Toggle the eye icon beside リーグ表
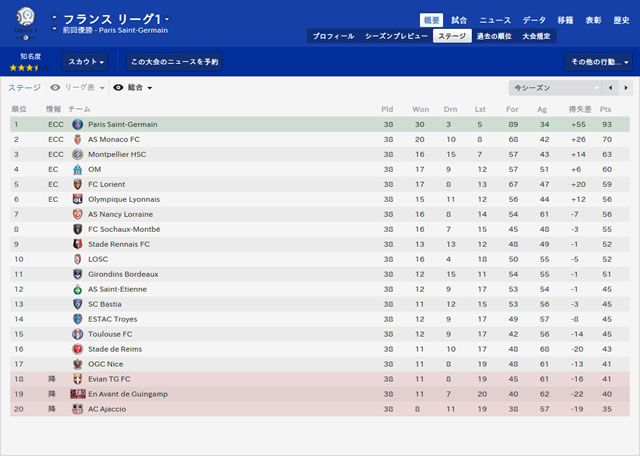 click(x=55, y=88)
